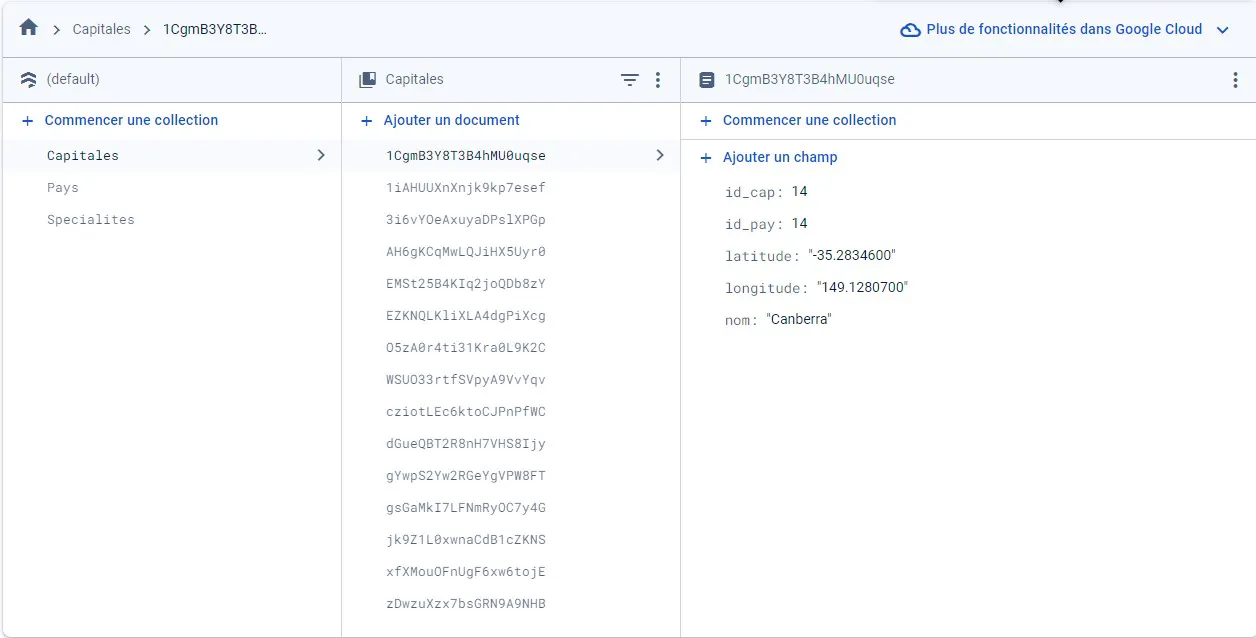Click the home icon in breadcrumb
1256x638 pixels.
pos(28,29)
